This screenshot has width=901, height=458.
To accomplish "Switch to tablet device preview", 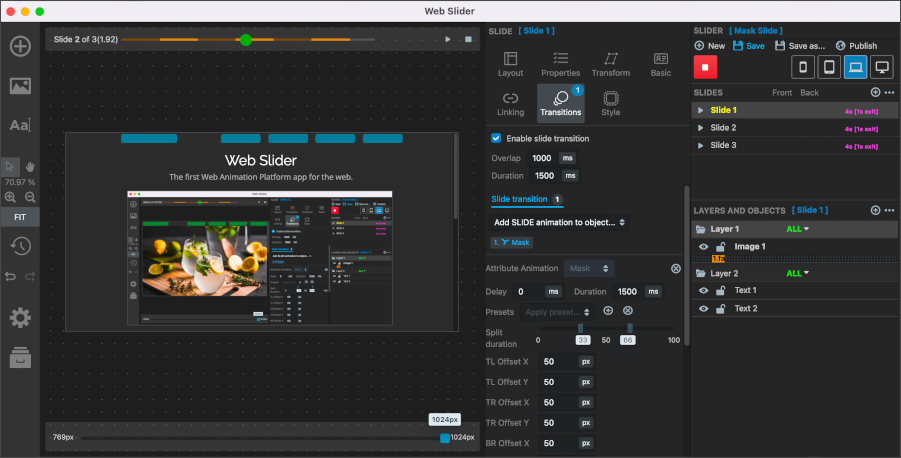I will [x=829, y=67].
